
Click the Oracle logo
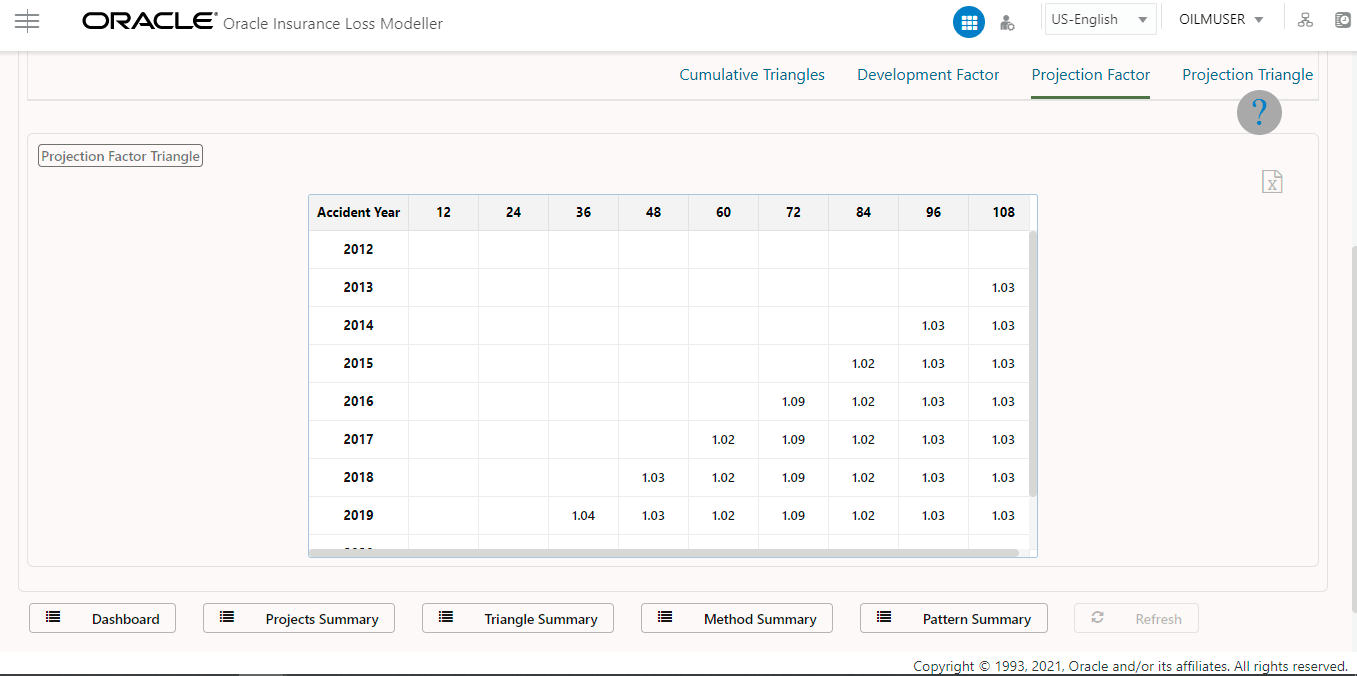pyautogui.click(x=148, y=20)
